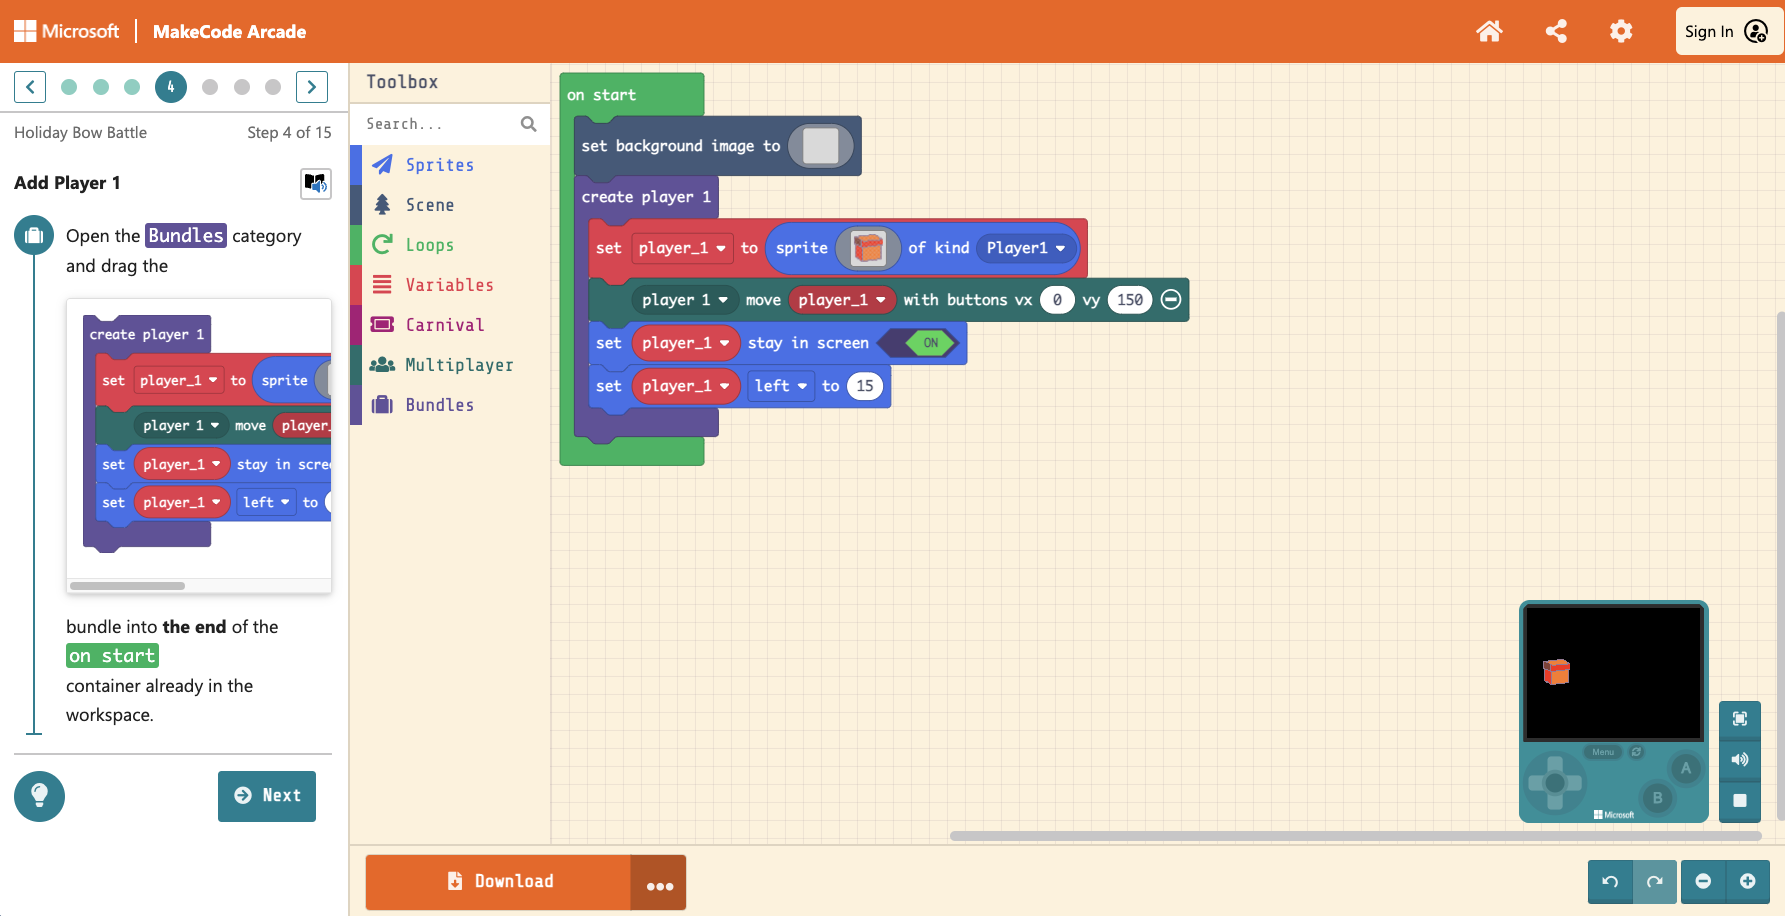Change the Player1 sprite kind dropdown
The image size is (1785, 916).
(1026, 248)
